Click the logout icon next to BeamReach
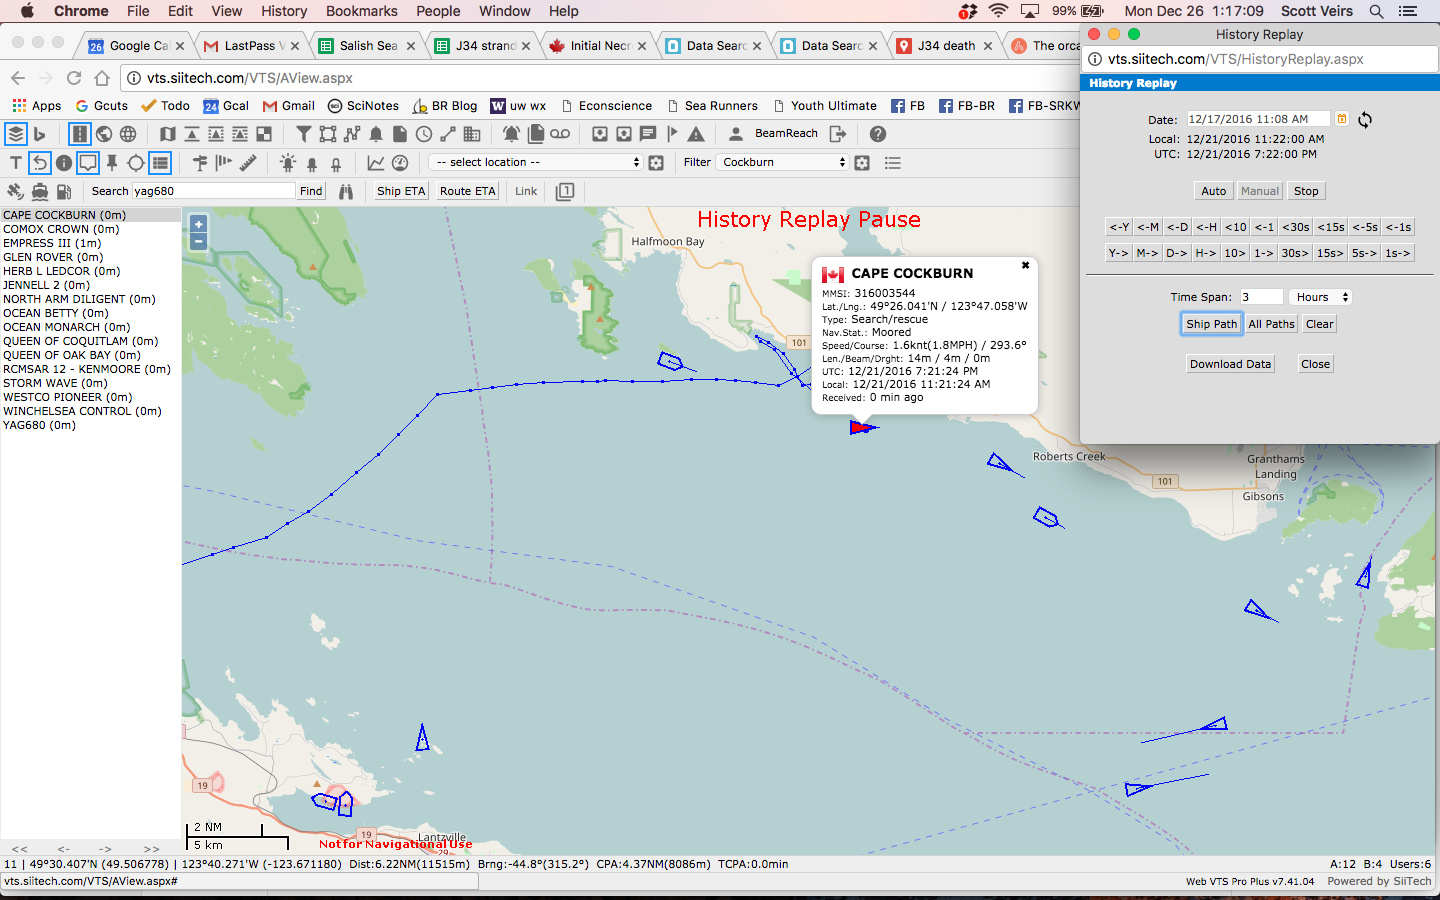 point(838,134)
